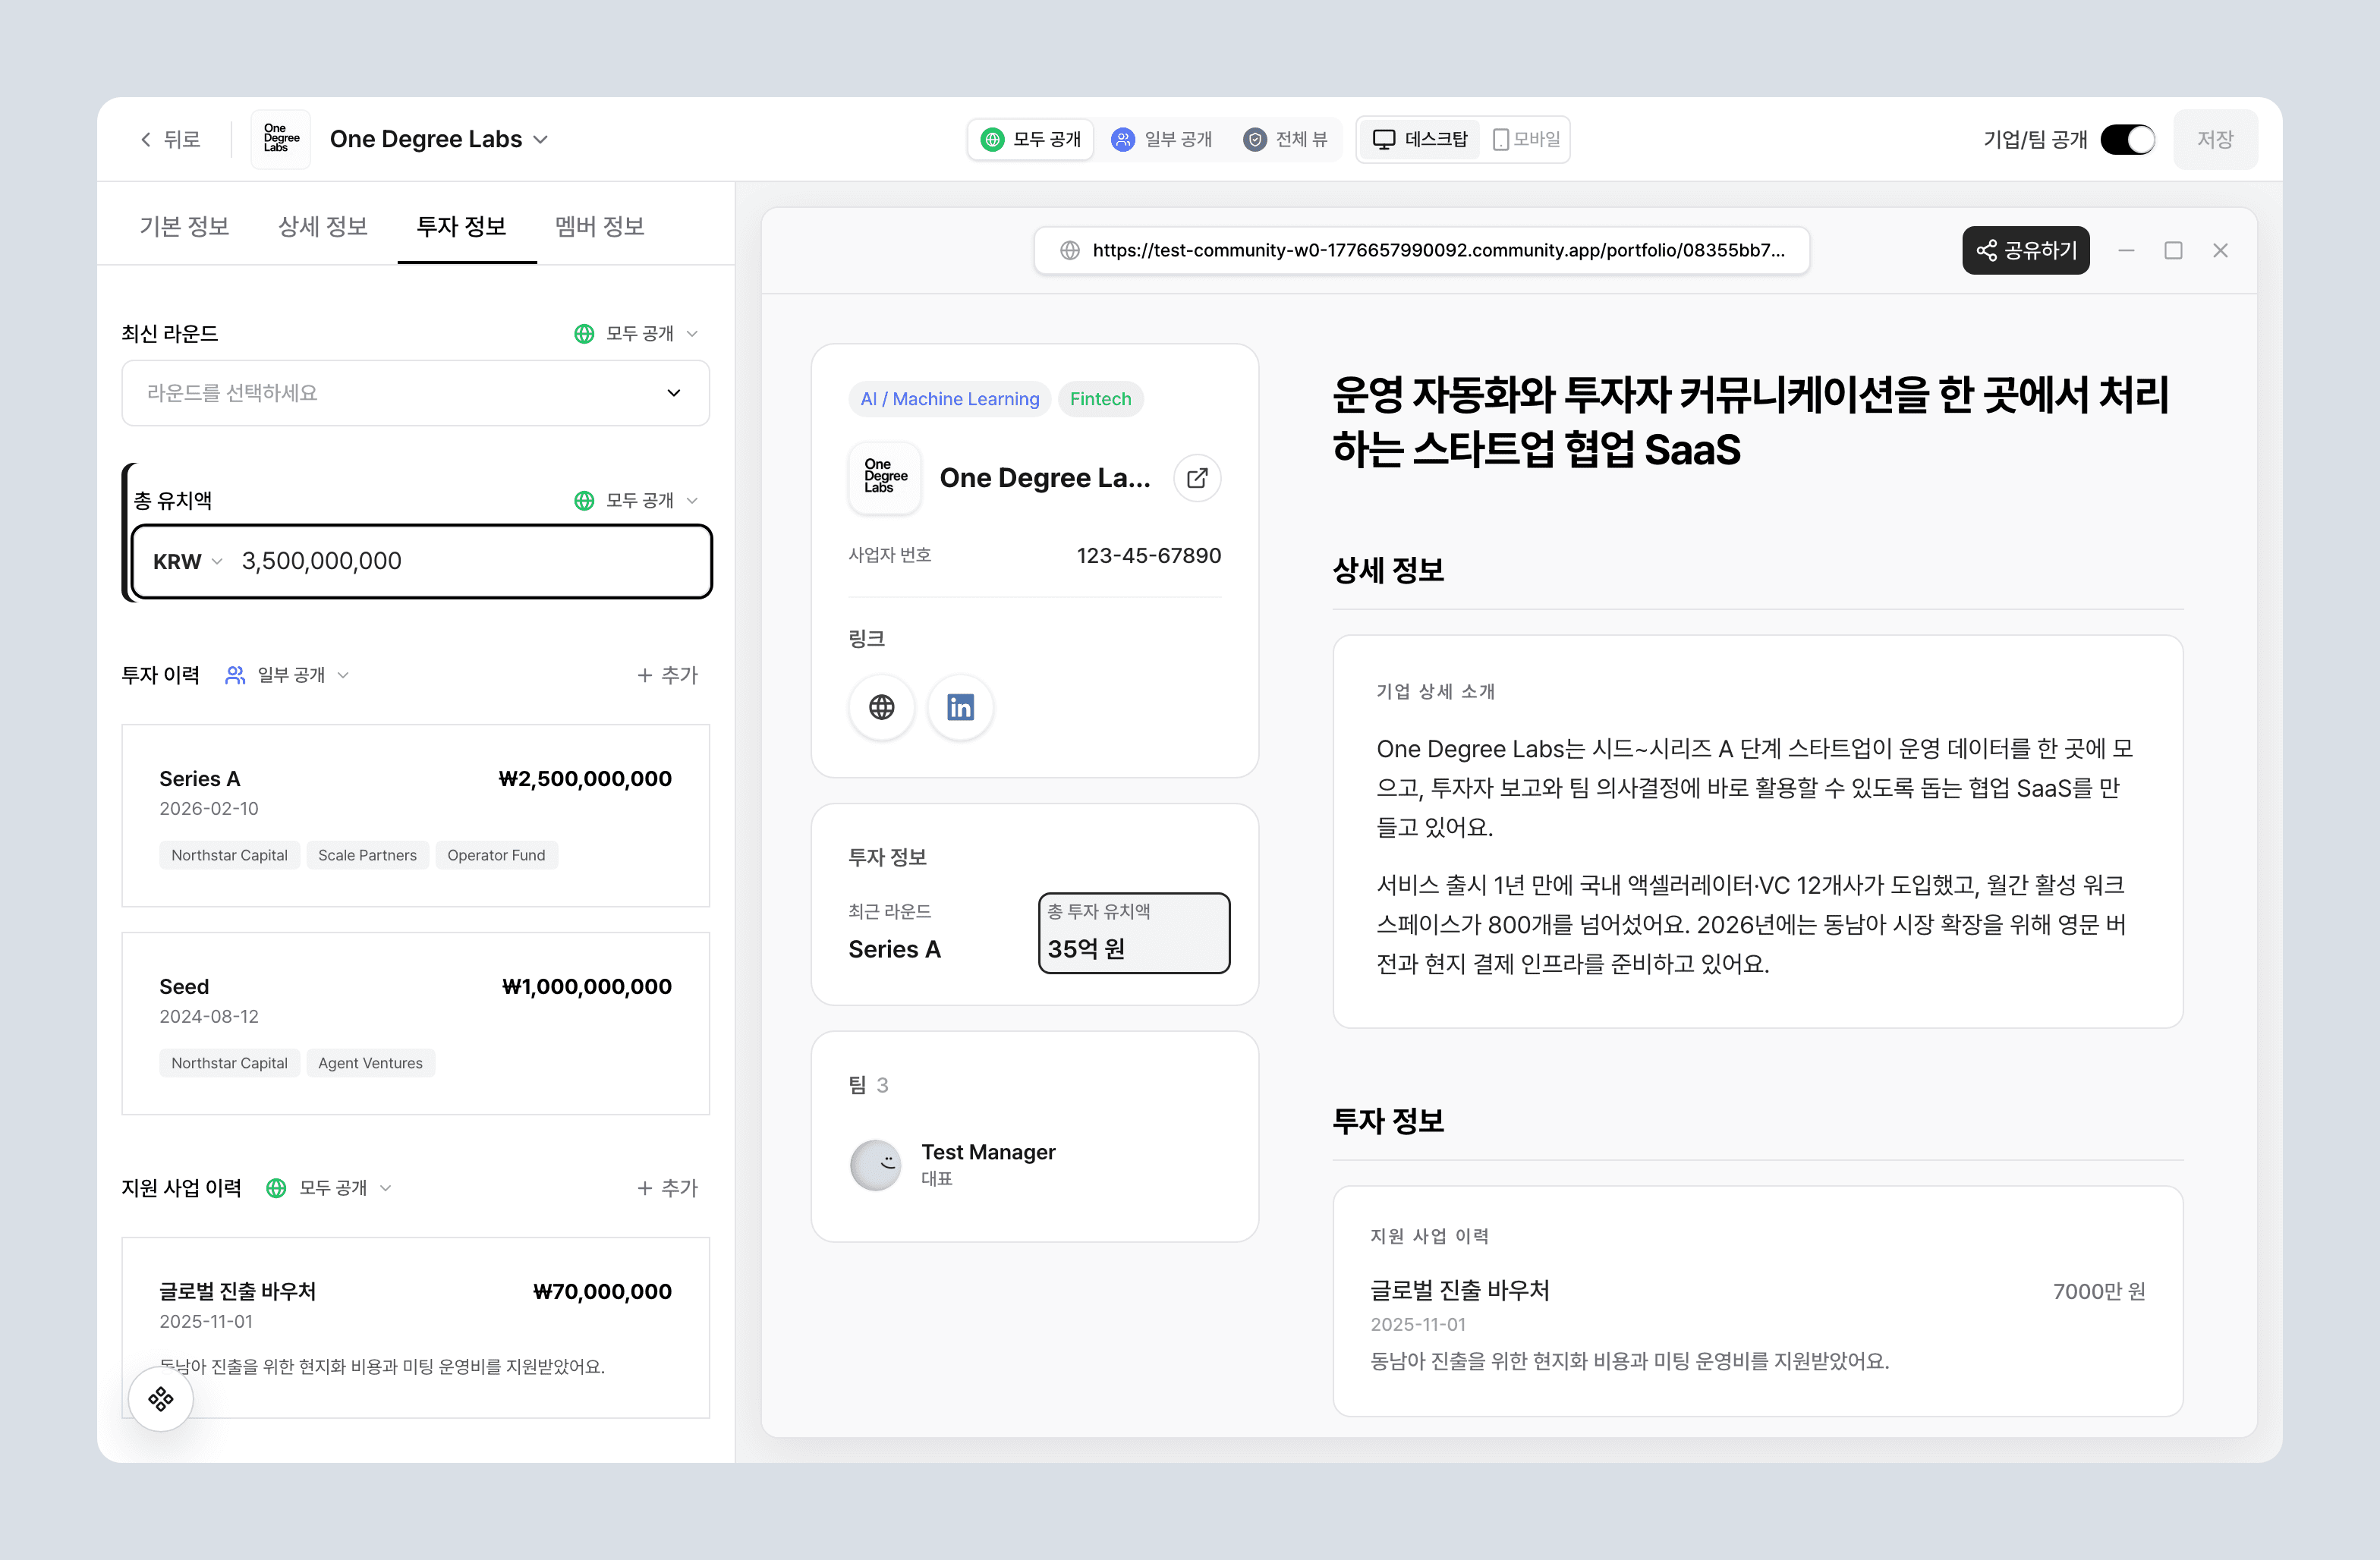Open the One Degree Labs company switcher
2380x1560 pixels.
[x=439, y=139]
